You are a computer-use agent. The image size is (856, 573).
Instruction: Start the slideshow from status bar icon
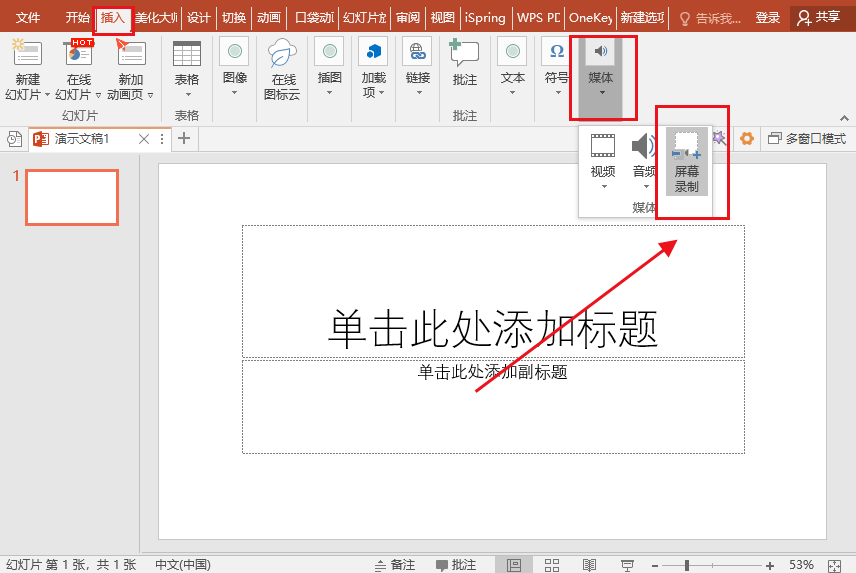(627, 565)
